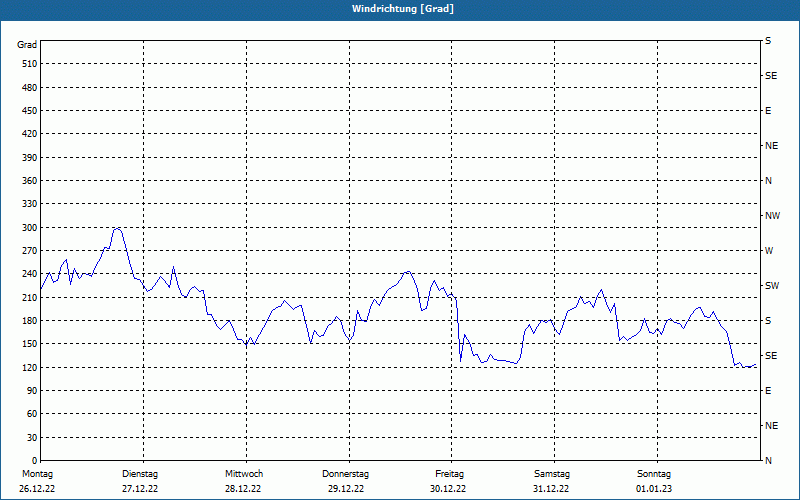800x500 pixels.
Task: Select the "Samstag" day label
Action: (x=552, y=474)
